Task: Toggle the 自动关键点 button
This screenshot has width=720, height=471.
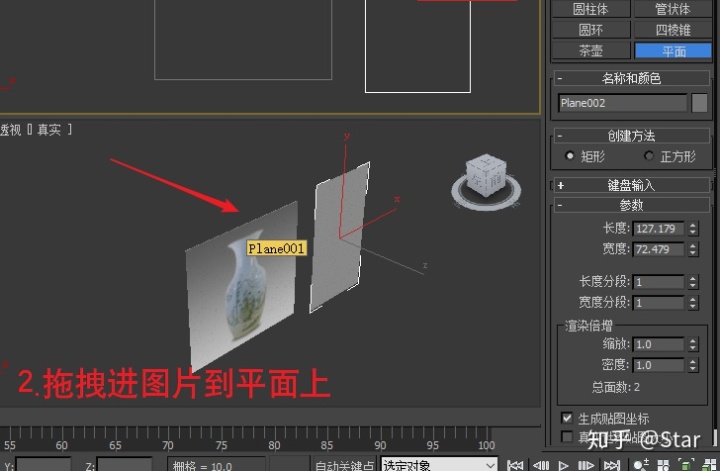Action: click(344, 464)
